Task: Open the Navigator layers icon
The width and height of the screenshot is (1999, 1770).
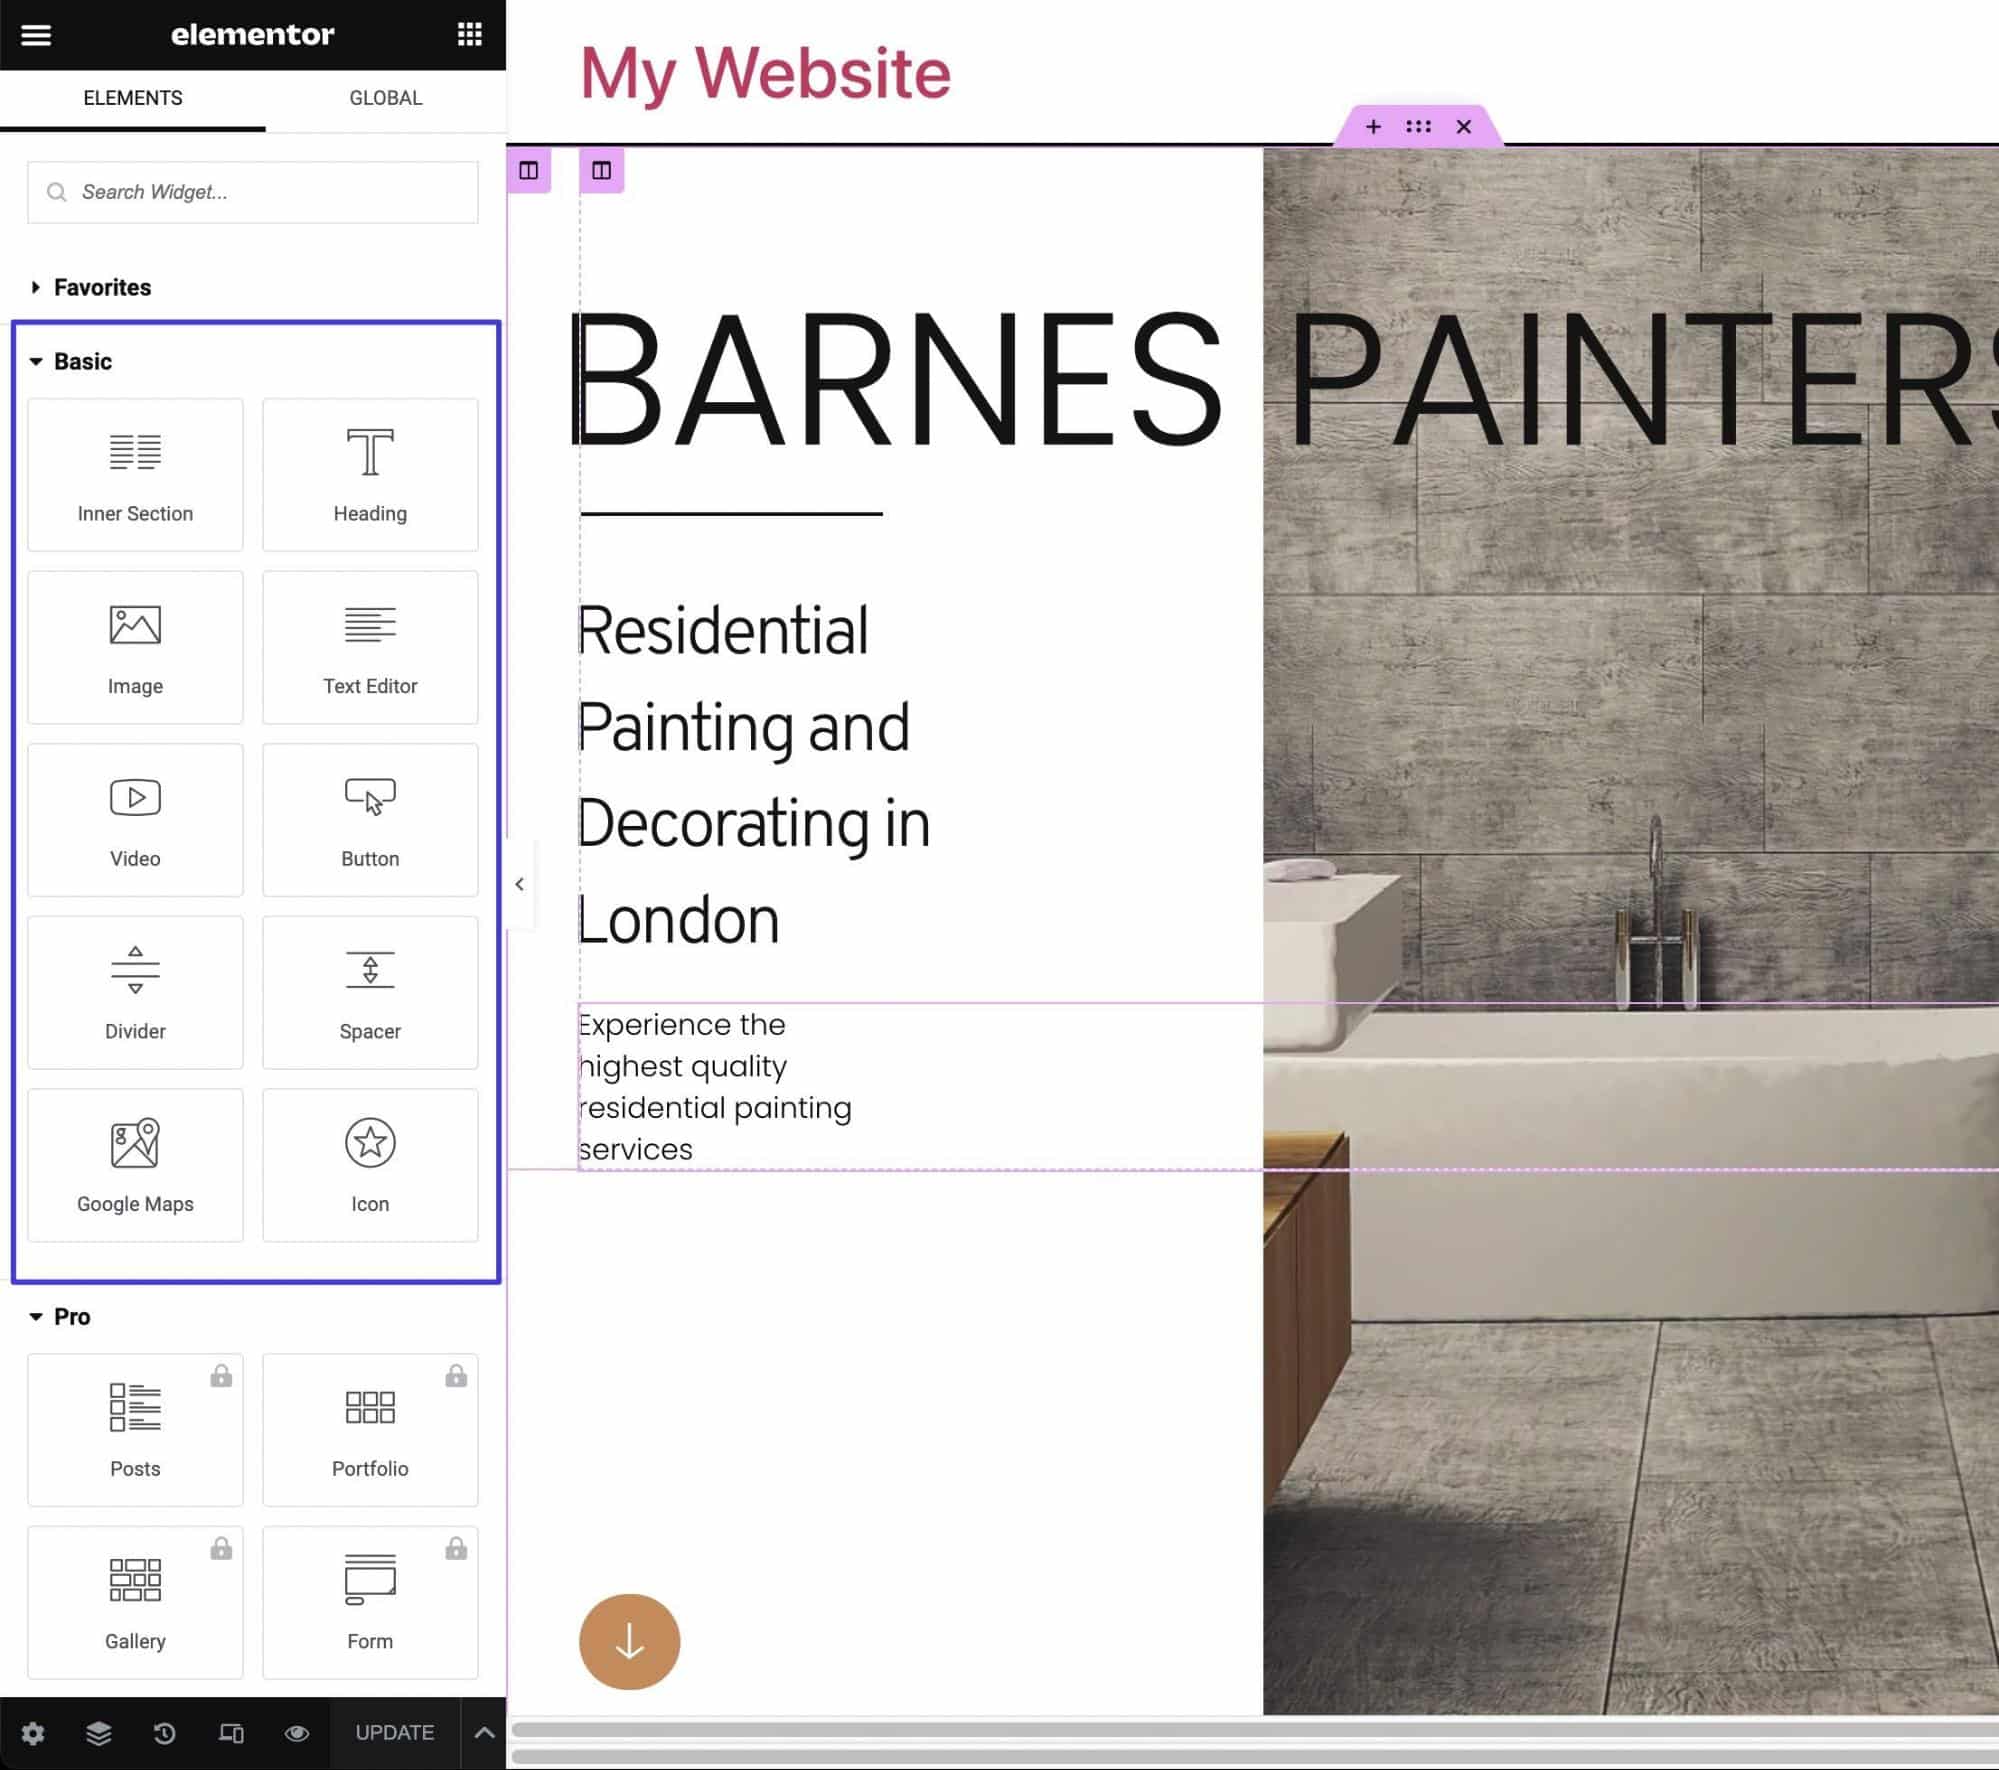Action: pos(99,1733)
